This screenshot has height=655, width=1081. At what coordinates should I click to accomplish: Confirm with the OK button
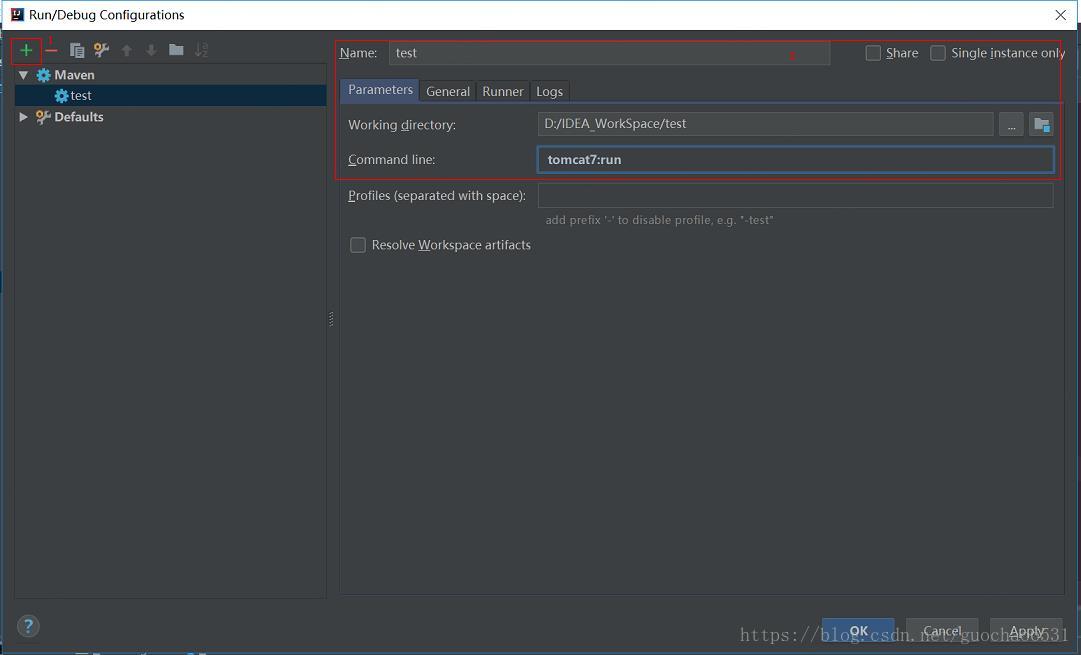point(858,631)
